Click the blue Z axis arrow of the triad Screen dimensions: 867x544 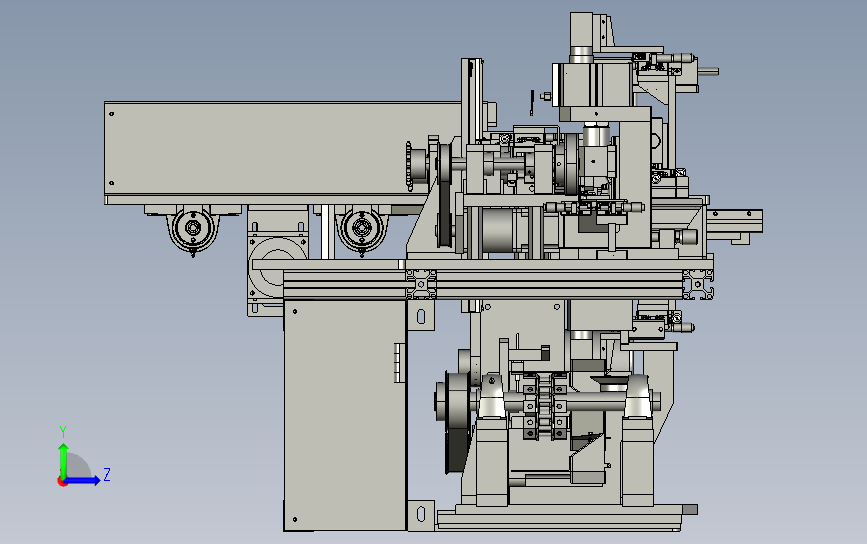click(x=83, y=480)
